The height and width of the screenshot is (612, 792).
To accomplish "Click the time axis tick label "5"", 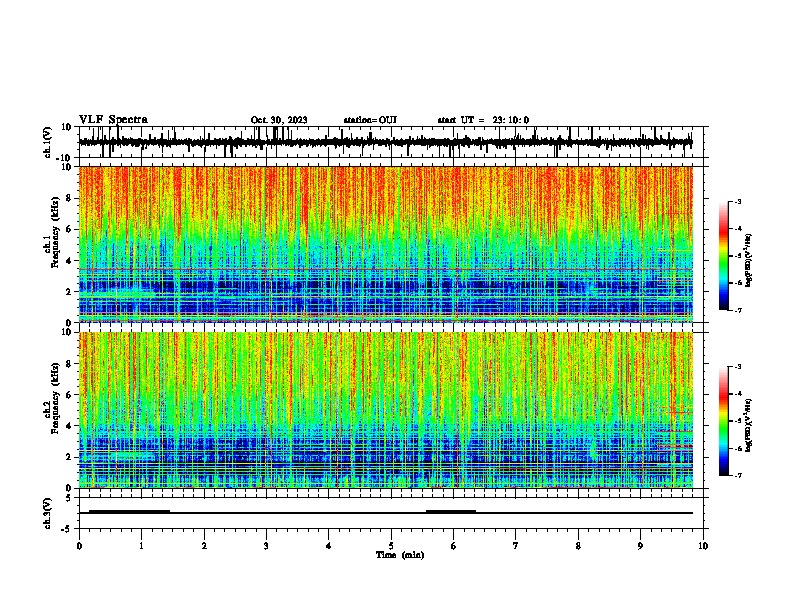I will tap(391, 546).
